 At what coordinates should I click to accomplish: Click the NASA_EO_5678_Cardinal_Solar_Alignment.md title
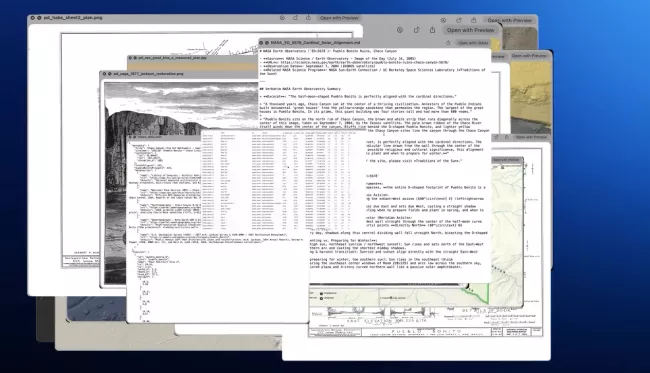315,43
